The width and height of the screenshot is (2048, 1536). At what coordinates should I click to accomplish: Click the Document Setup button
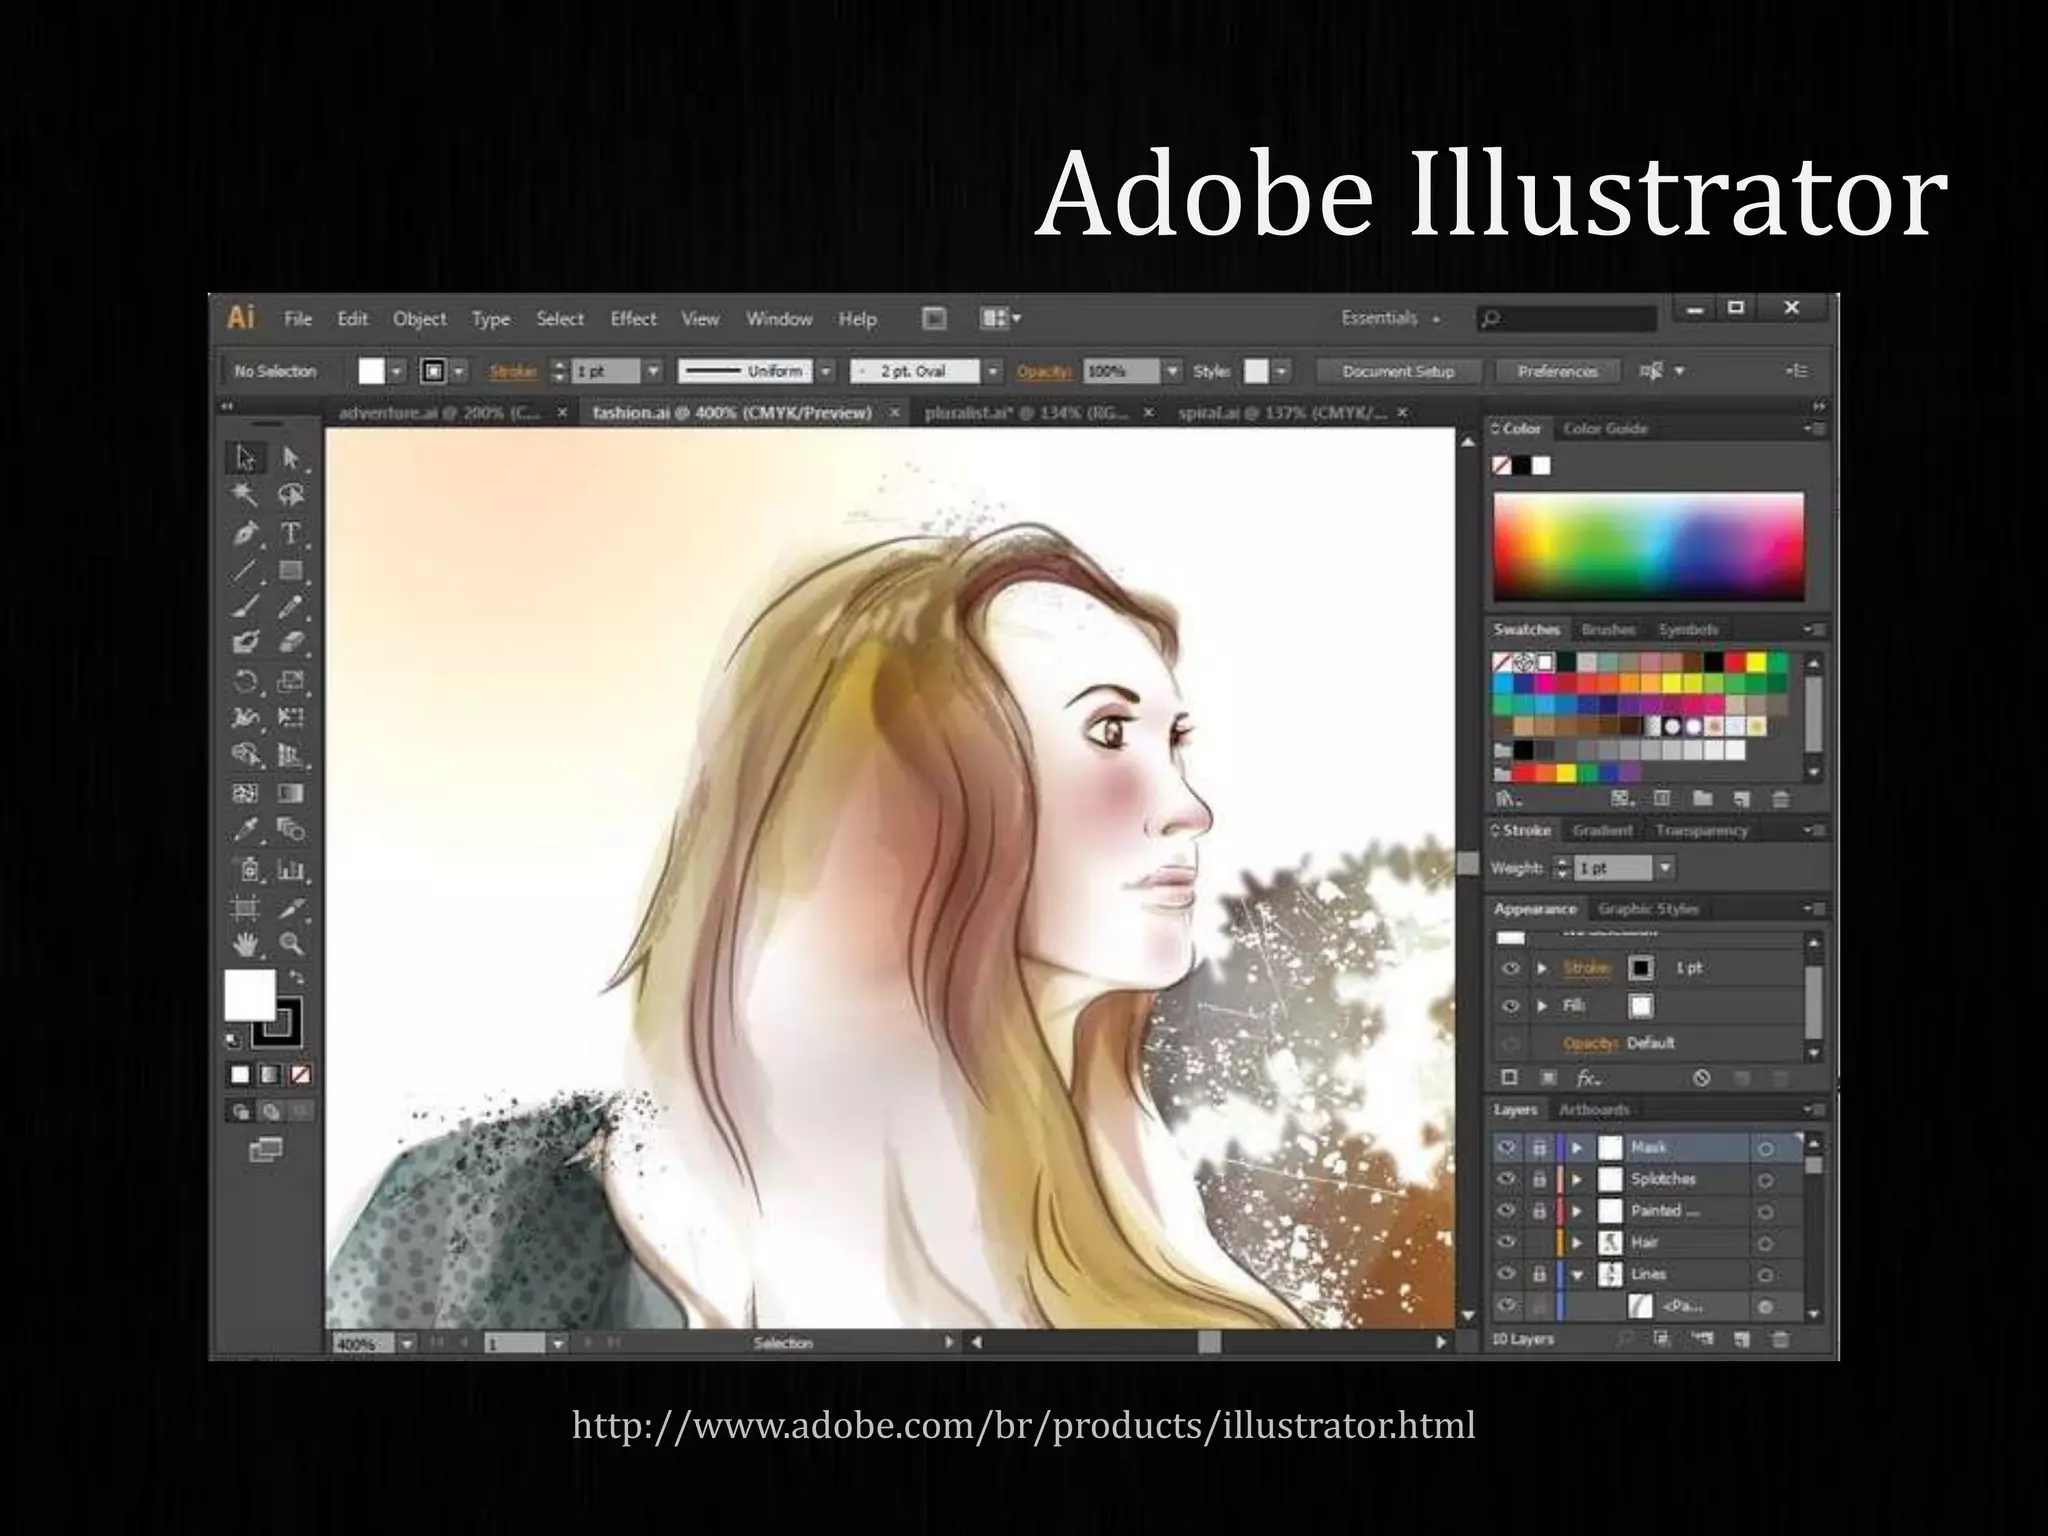1398,371
